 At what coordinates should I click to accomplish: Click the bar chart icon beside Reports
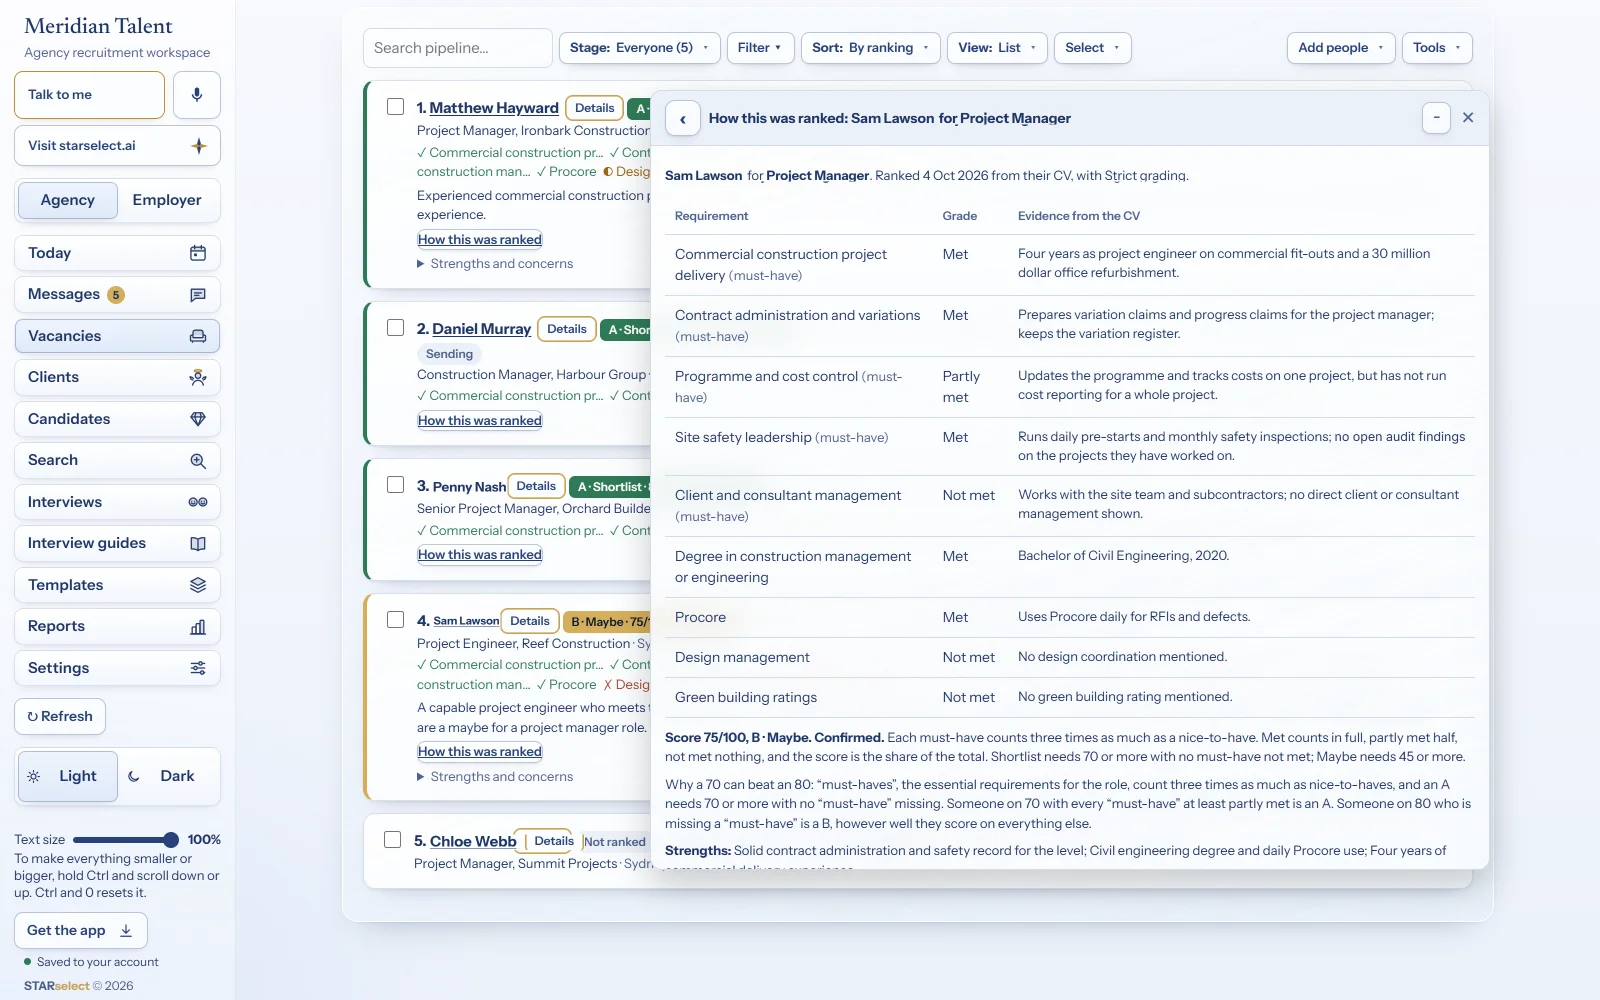tap(198, 626)
